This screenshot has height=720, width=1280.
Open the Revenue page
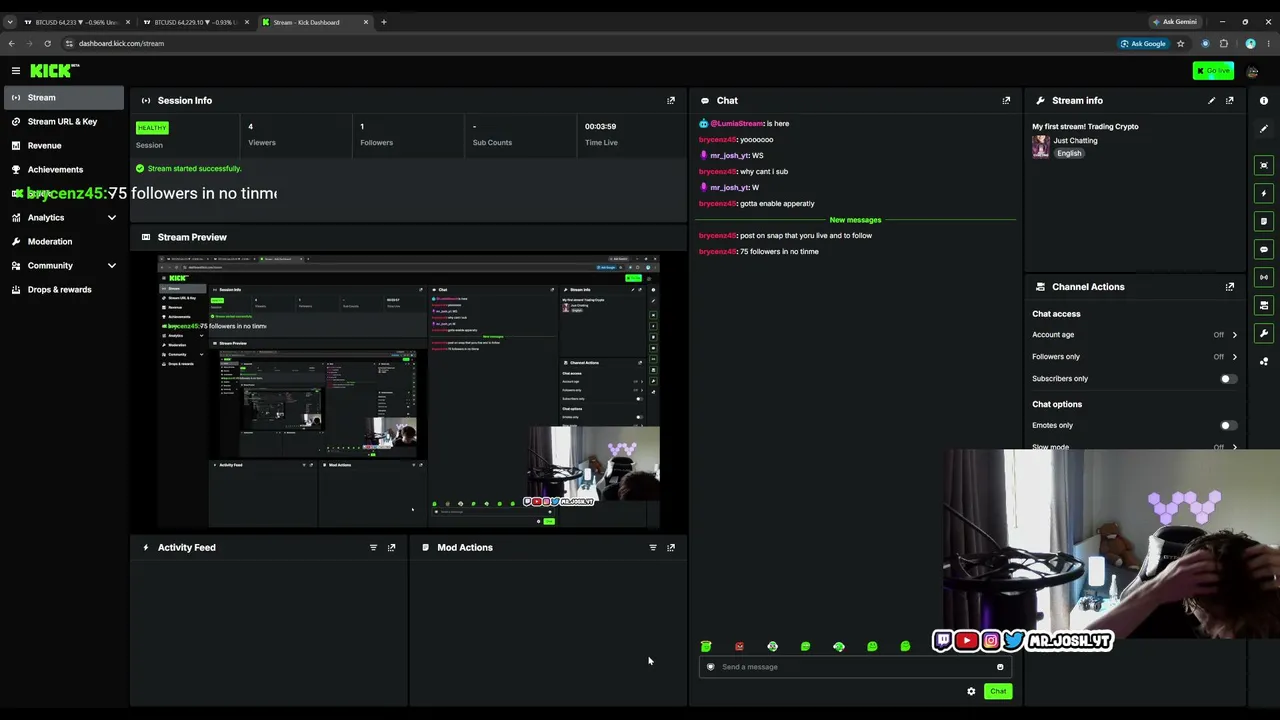click(63, 145)
